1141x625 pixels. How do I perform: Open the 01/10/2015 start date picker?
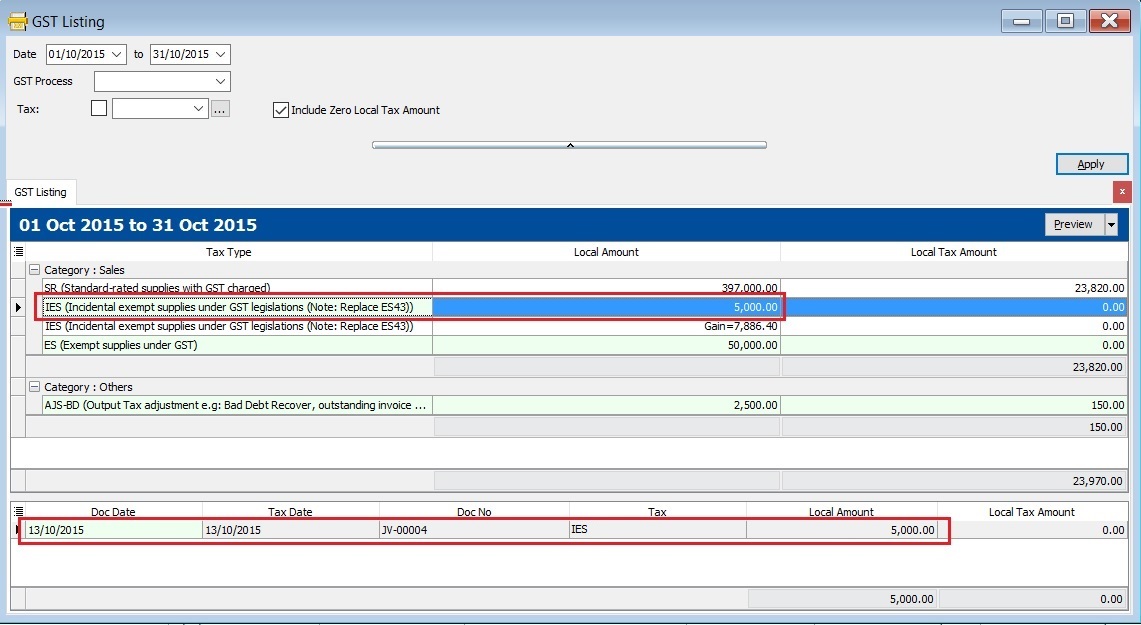tap(119, 54)
